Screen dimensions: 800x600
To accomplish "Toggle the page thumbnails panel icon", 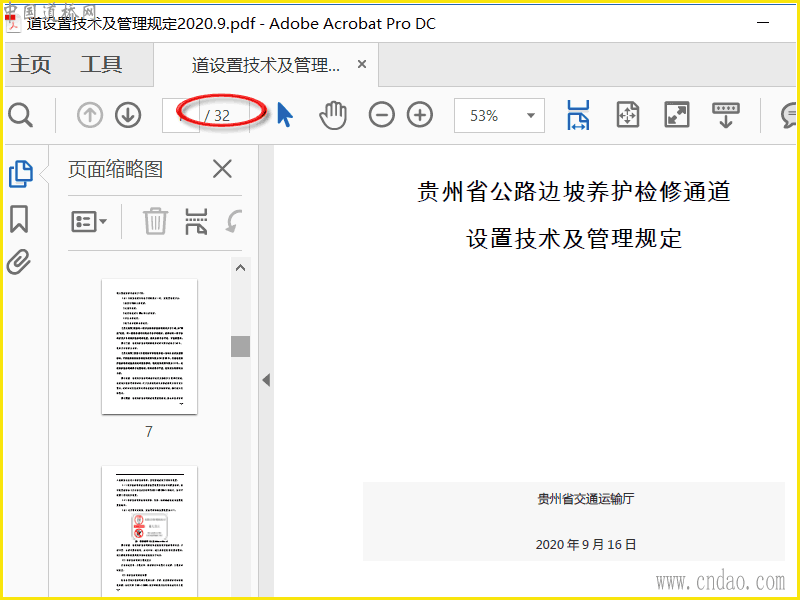I will coord(21,174).
